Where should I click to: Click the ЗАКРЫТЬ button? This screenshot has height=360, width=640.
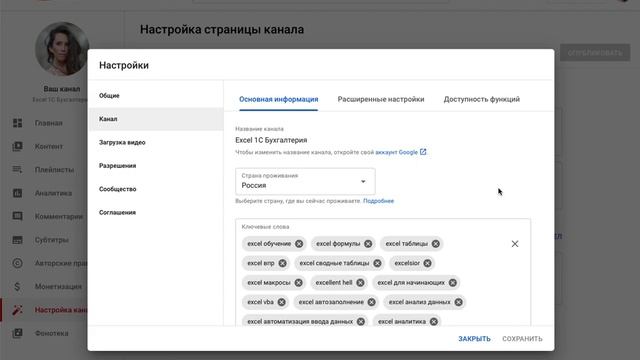(474, 339)
